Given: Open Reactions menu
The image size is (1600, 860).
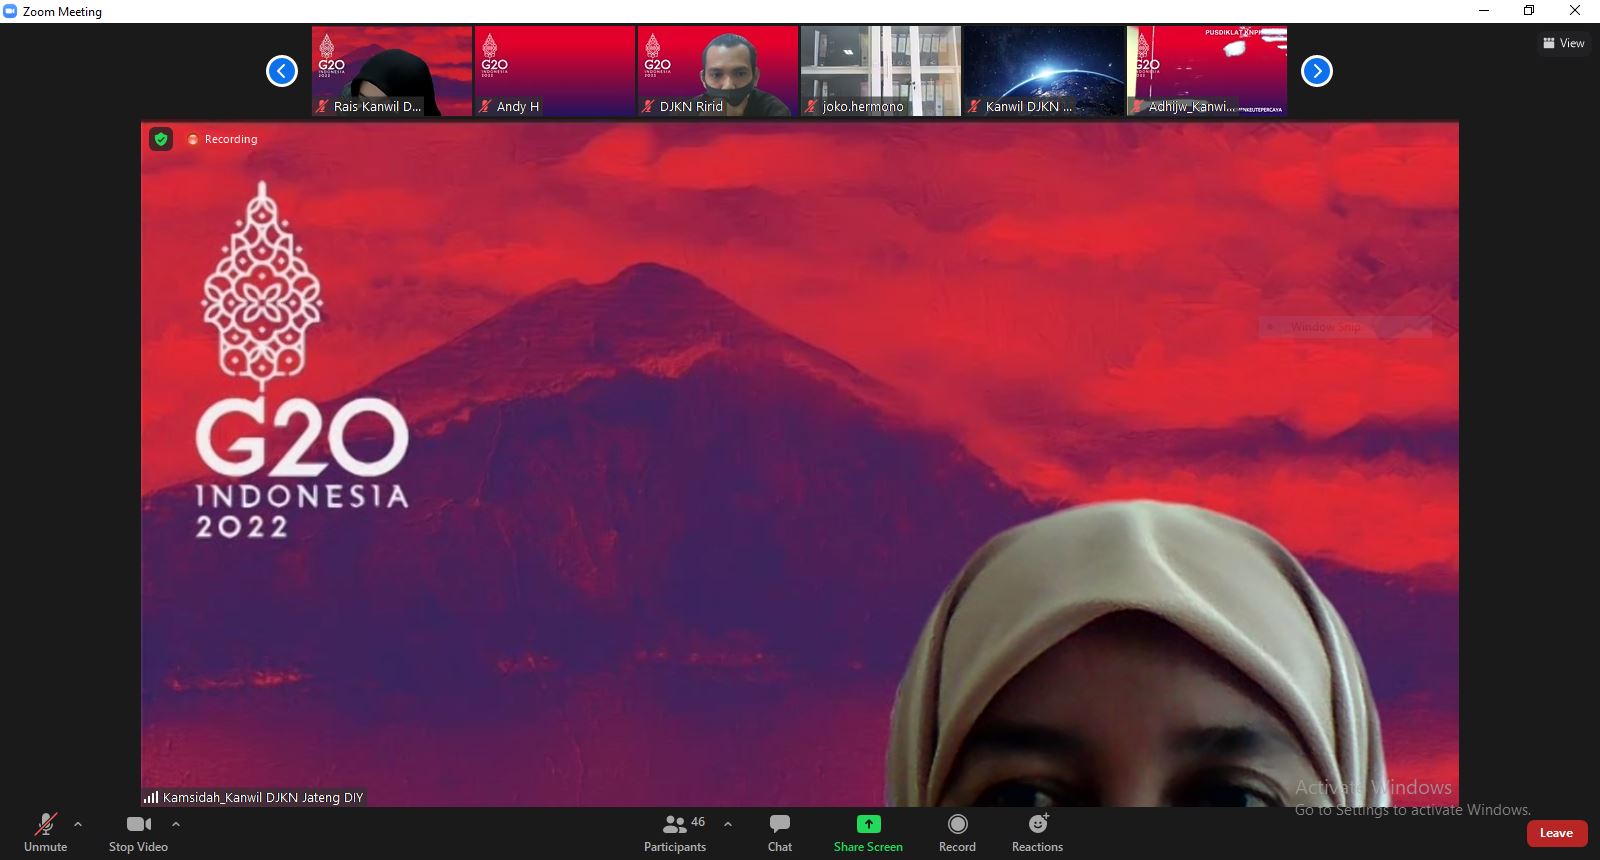Looking at the screenshot, I should coord(1037,832).
